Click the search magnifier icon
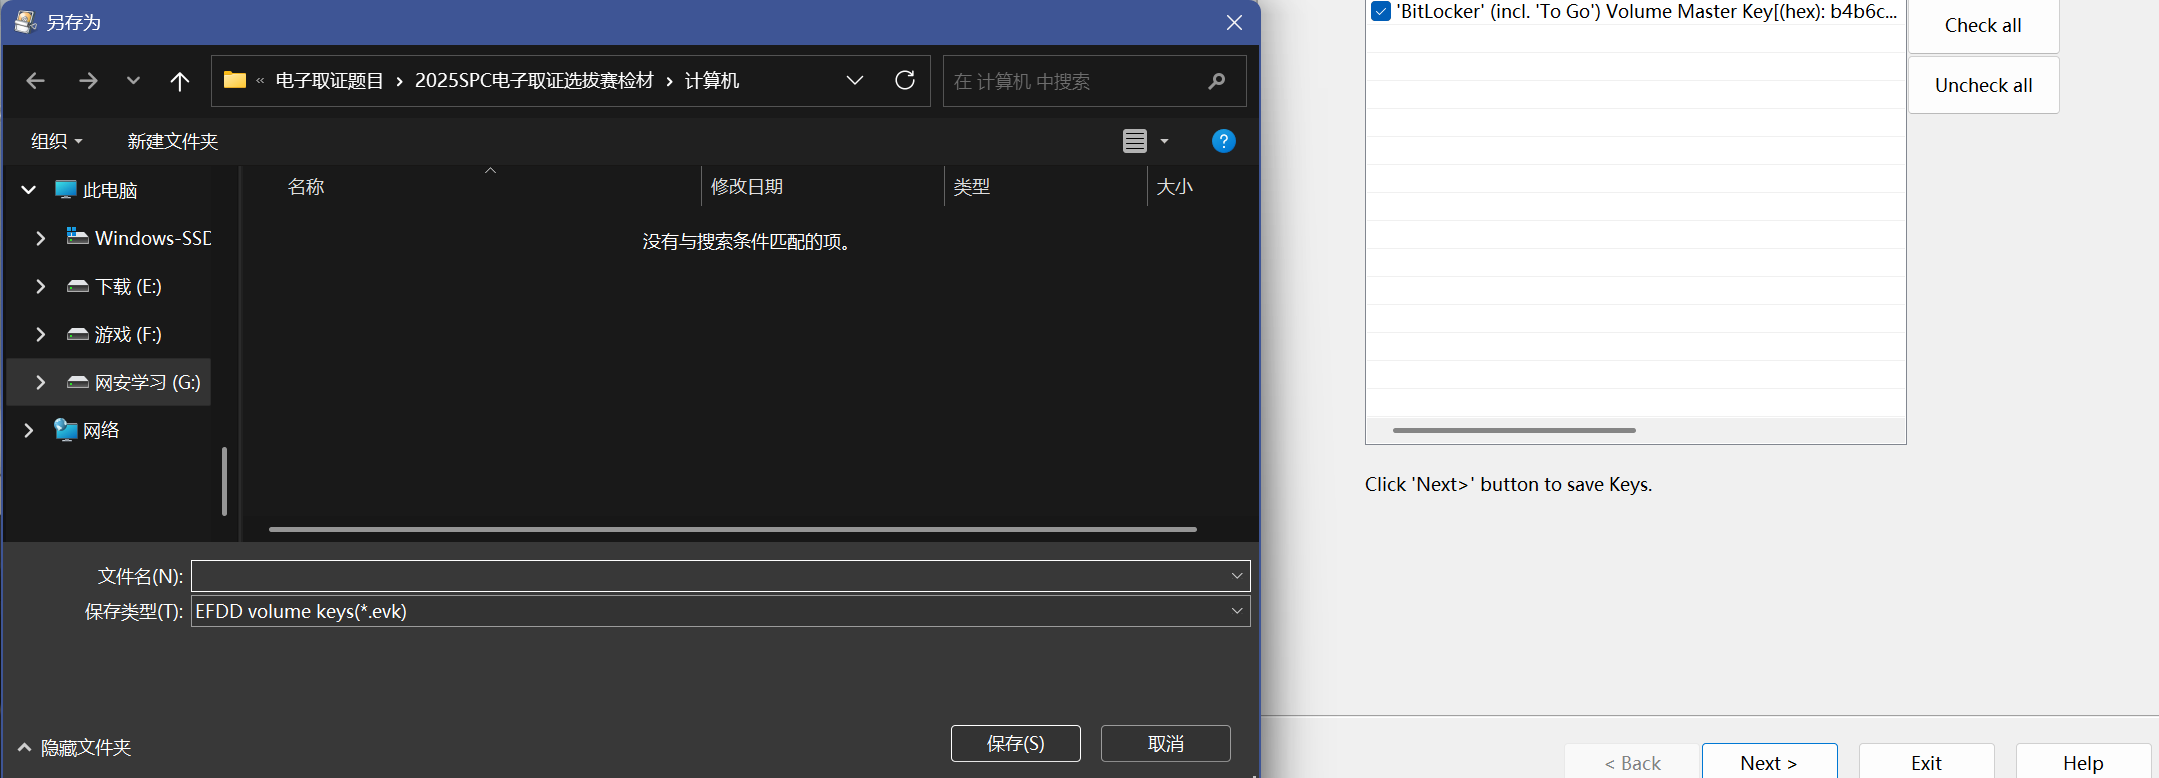 click(x=1216, y=81)
